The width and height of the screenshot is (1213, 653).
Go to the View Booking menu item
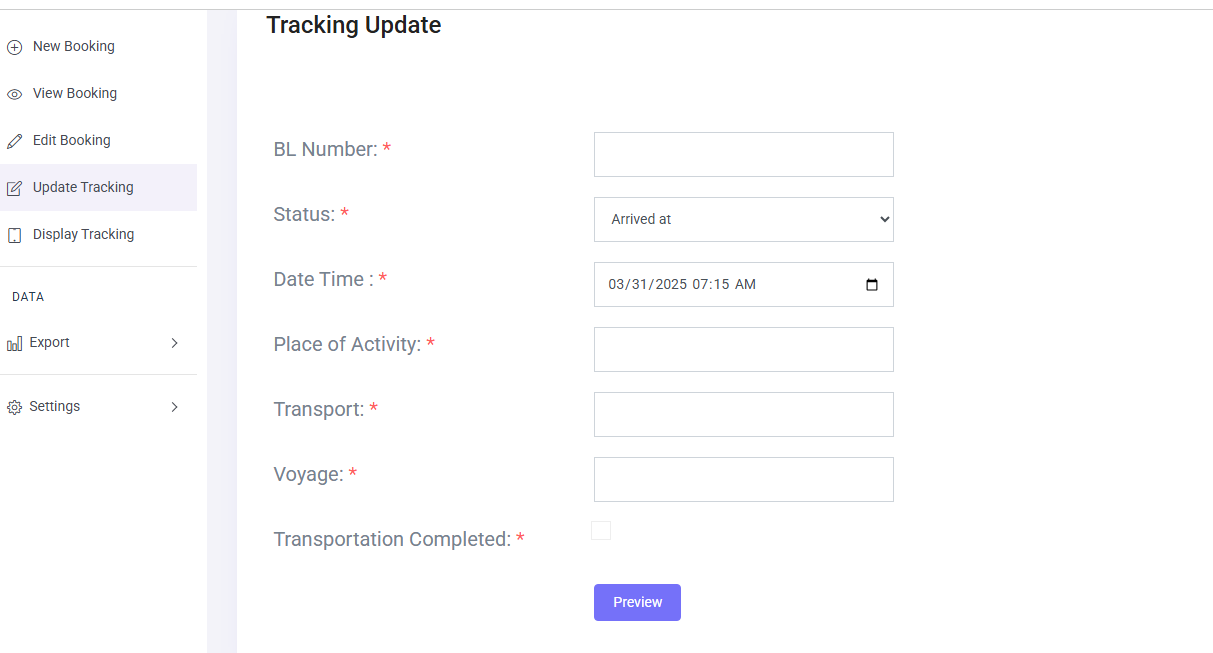(75, 93)
